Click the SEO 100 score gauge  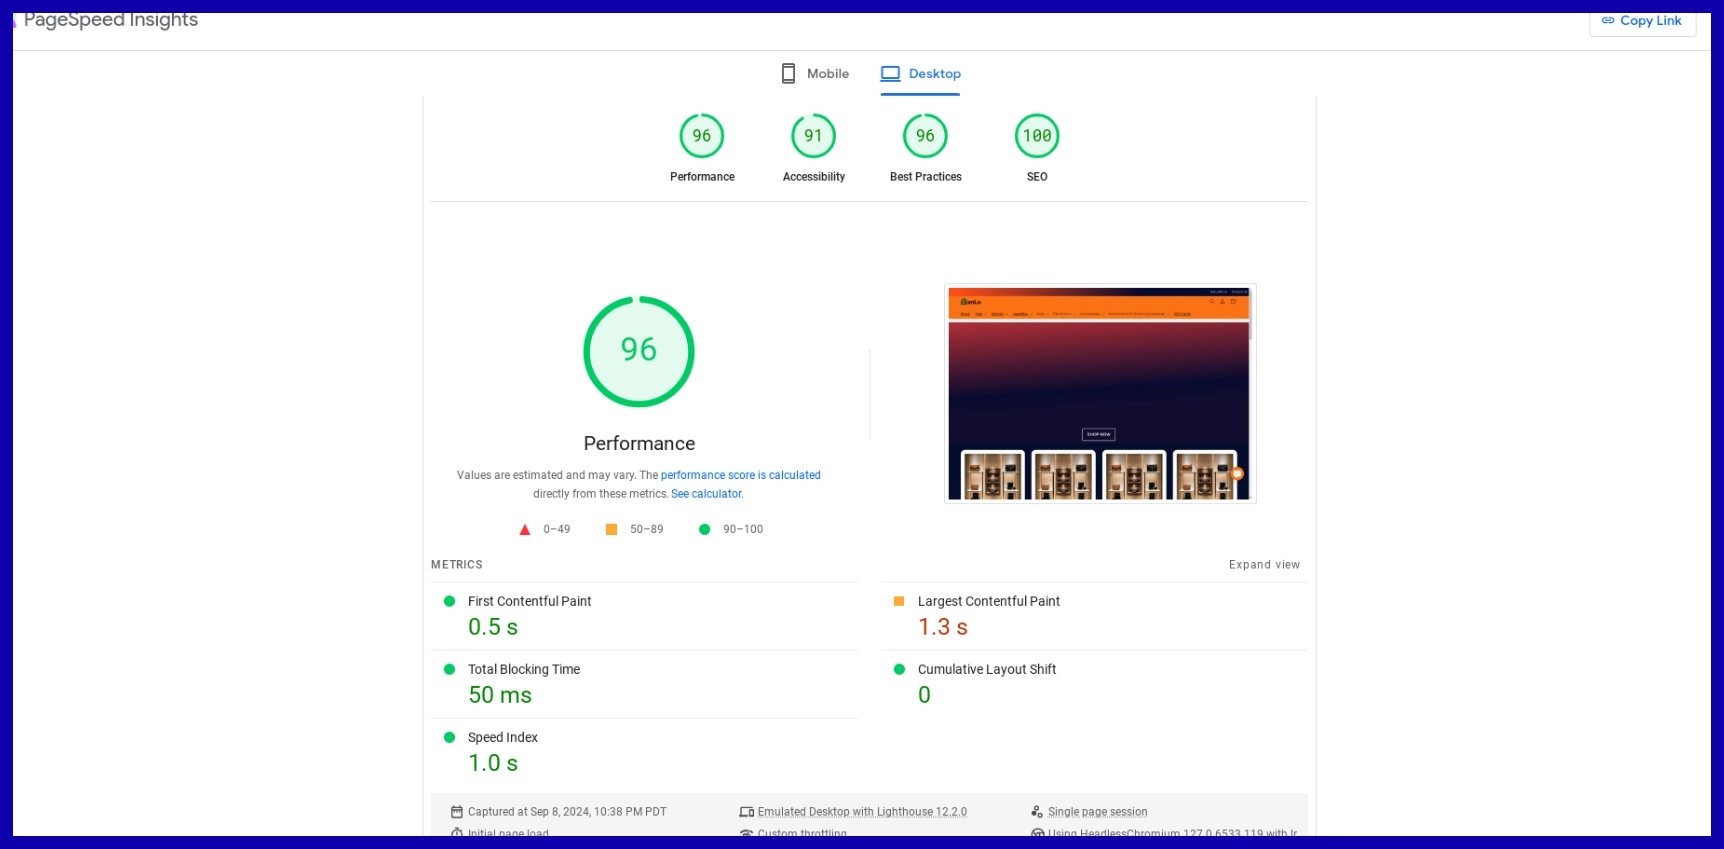(x=1037, y=136)
